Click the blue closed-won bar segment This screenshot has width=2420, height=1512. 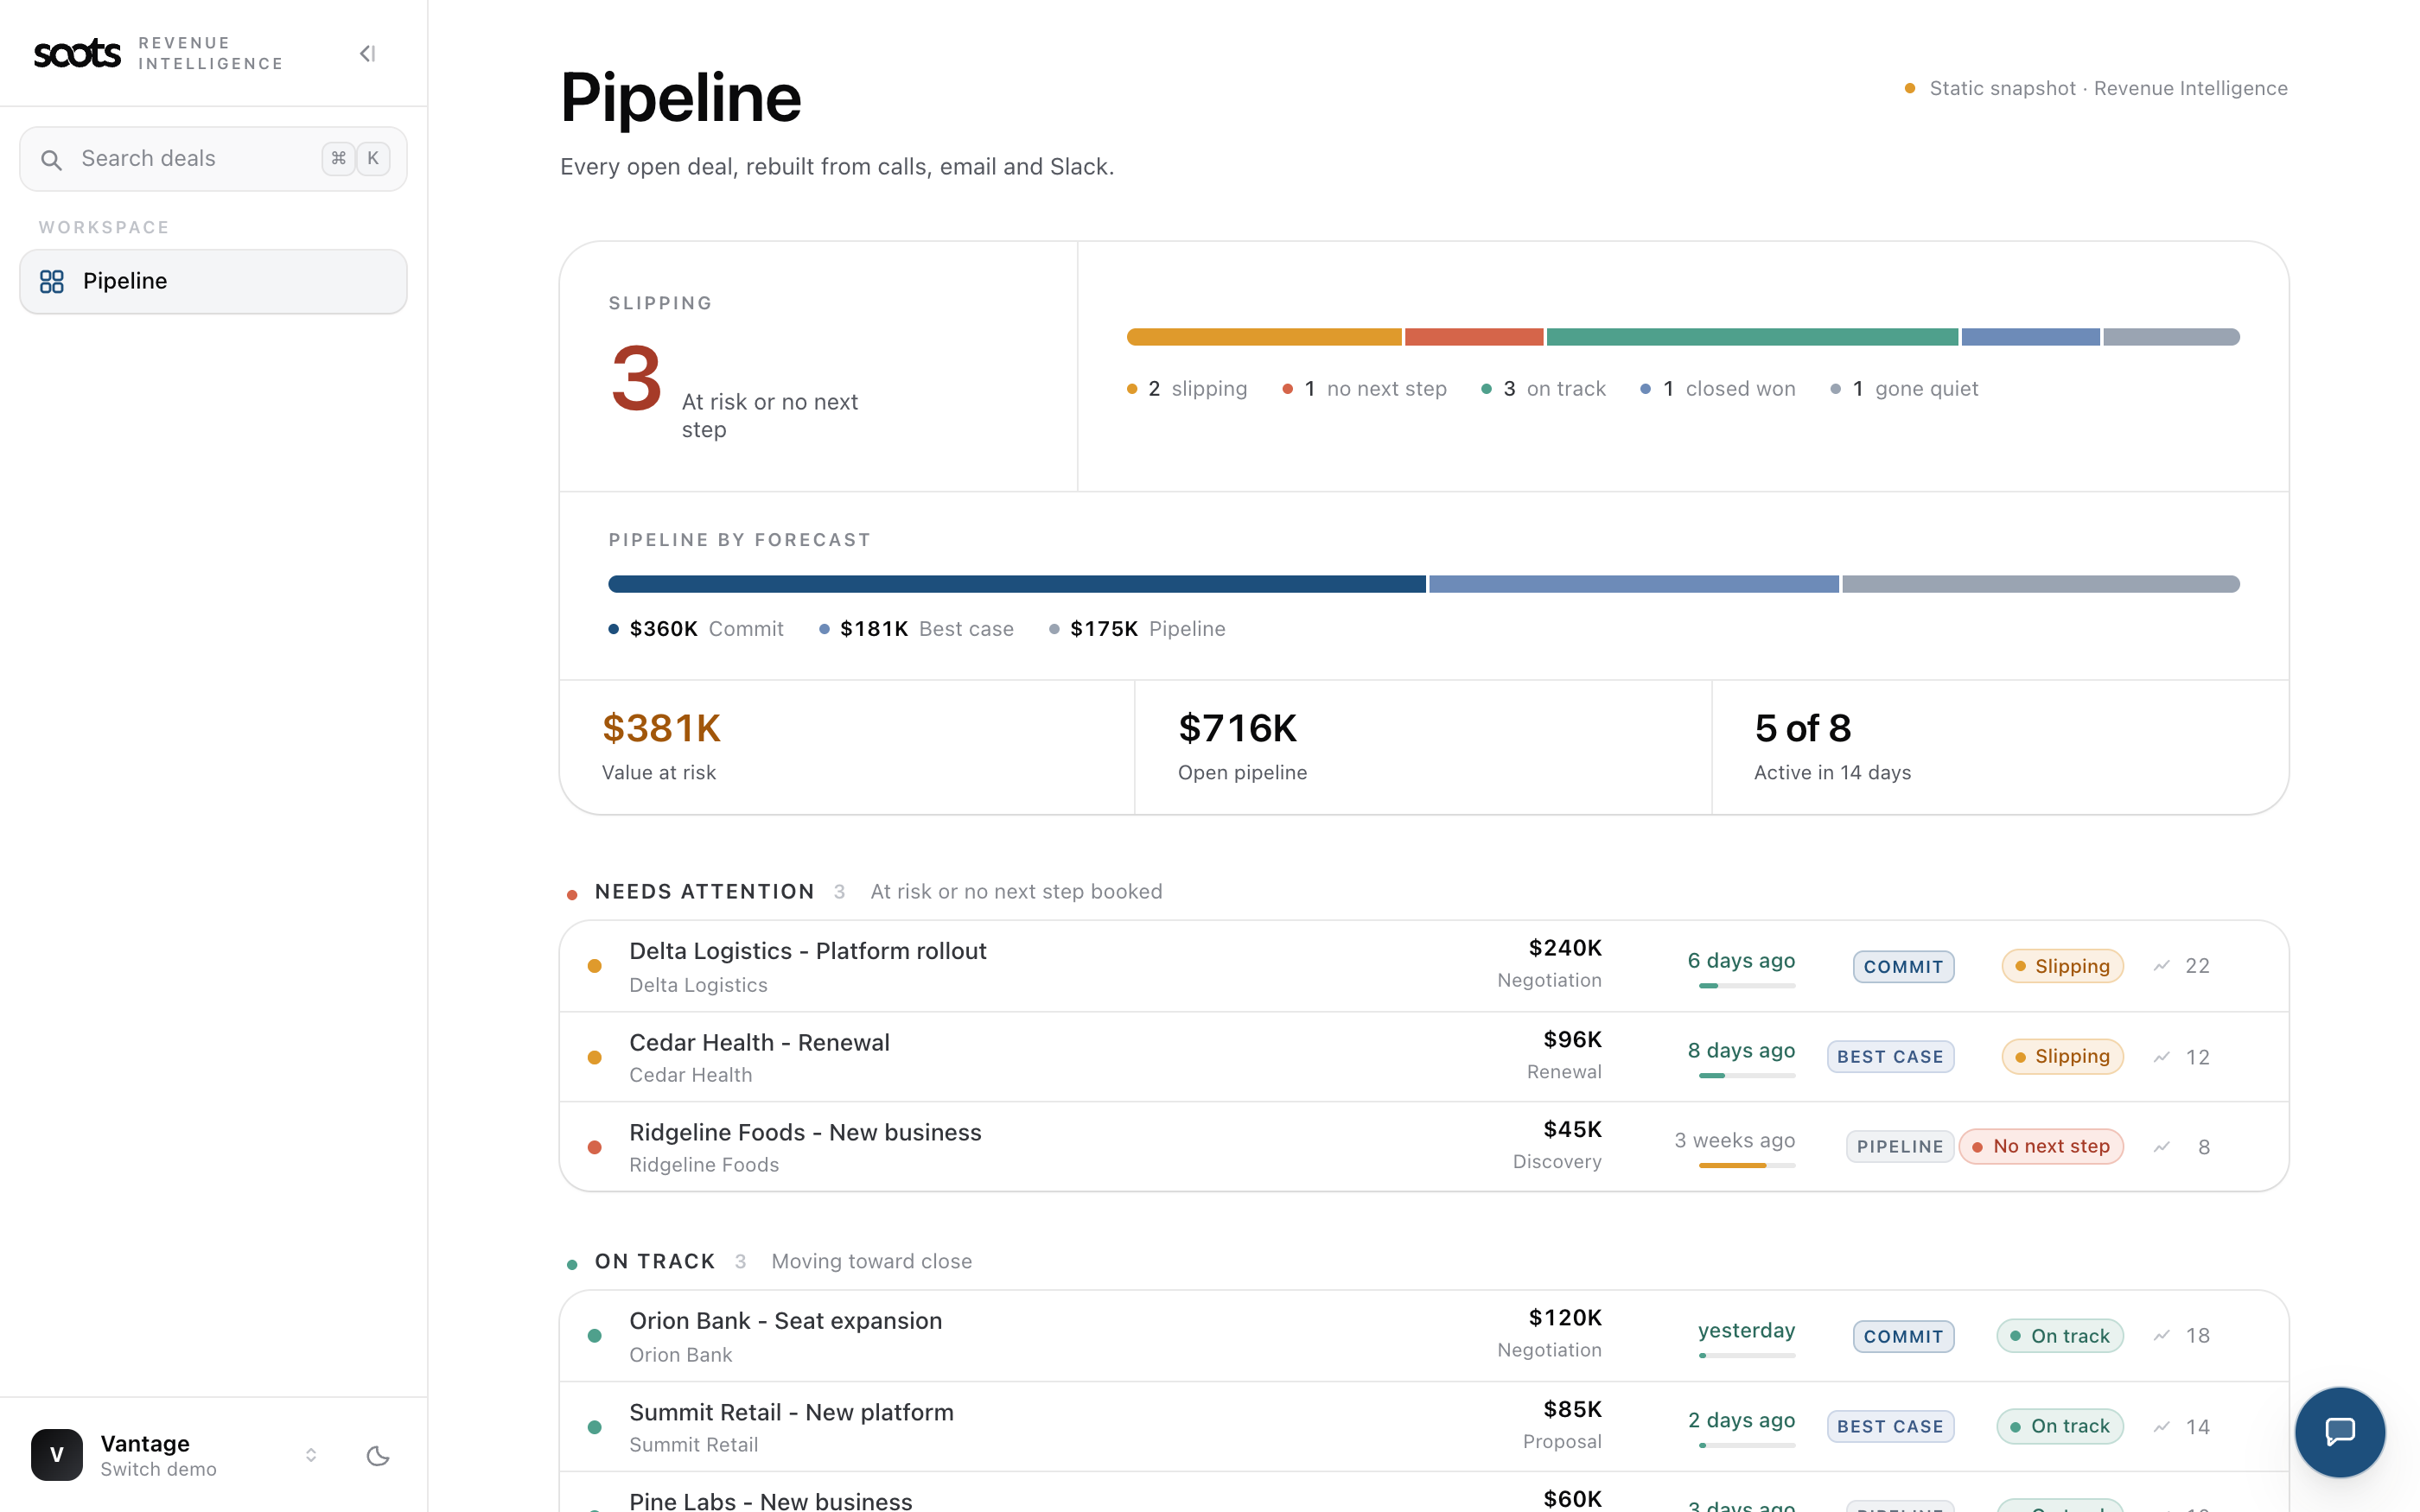coord(2030,337)
